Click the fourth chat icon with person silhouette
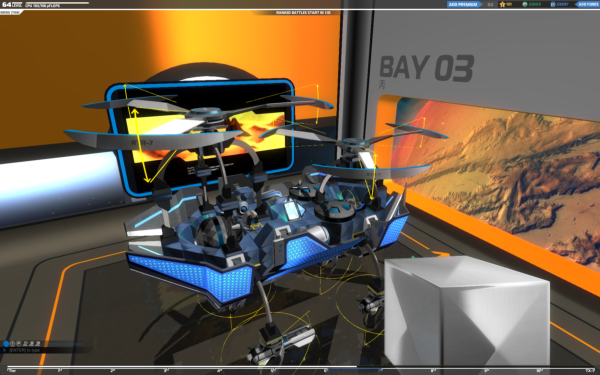The width and height of the screenshot is (600, 375). (x=25, y=344)
